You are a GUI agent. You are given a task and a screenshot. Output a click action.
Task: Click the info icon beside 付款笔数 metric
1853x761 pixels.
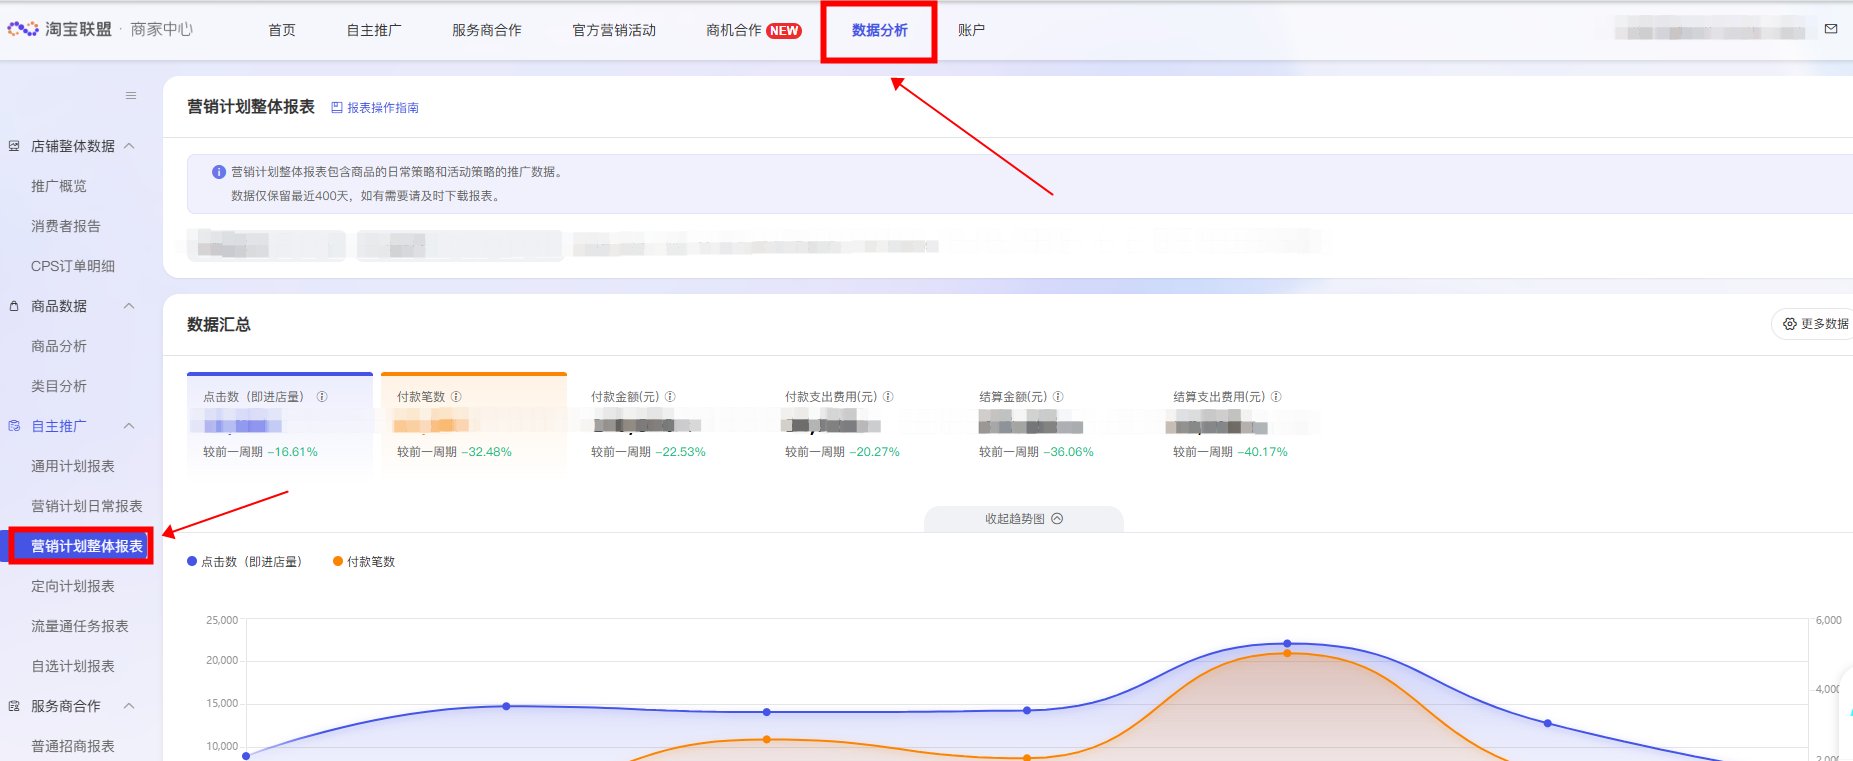(456, 397)
